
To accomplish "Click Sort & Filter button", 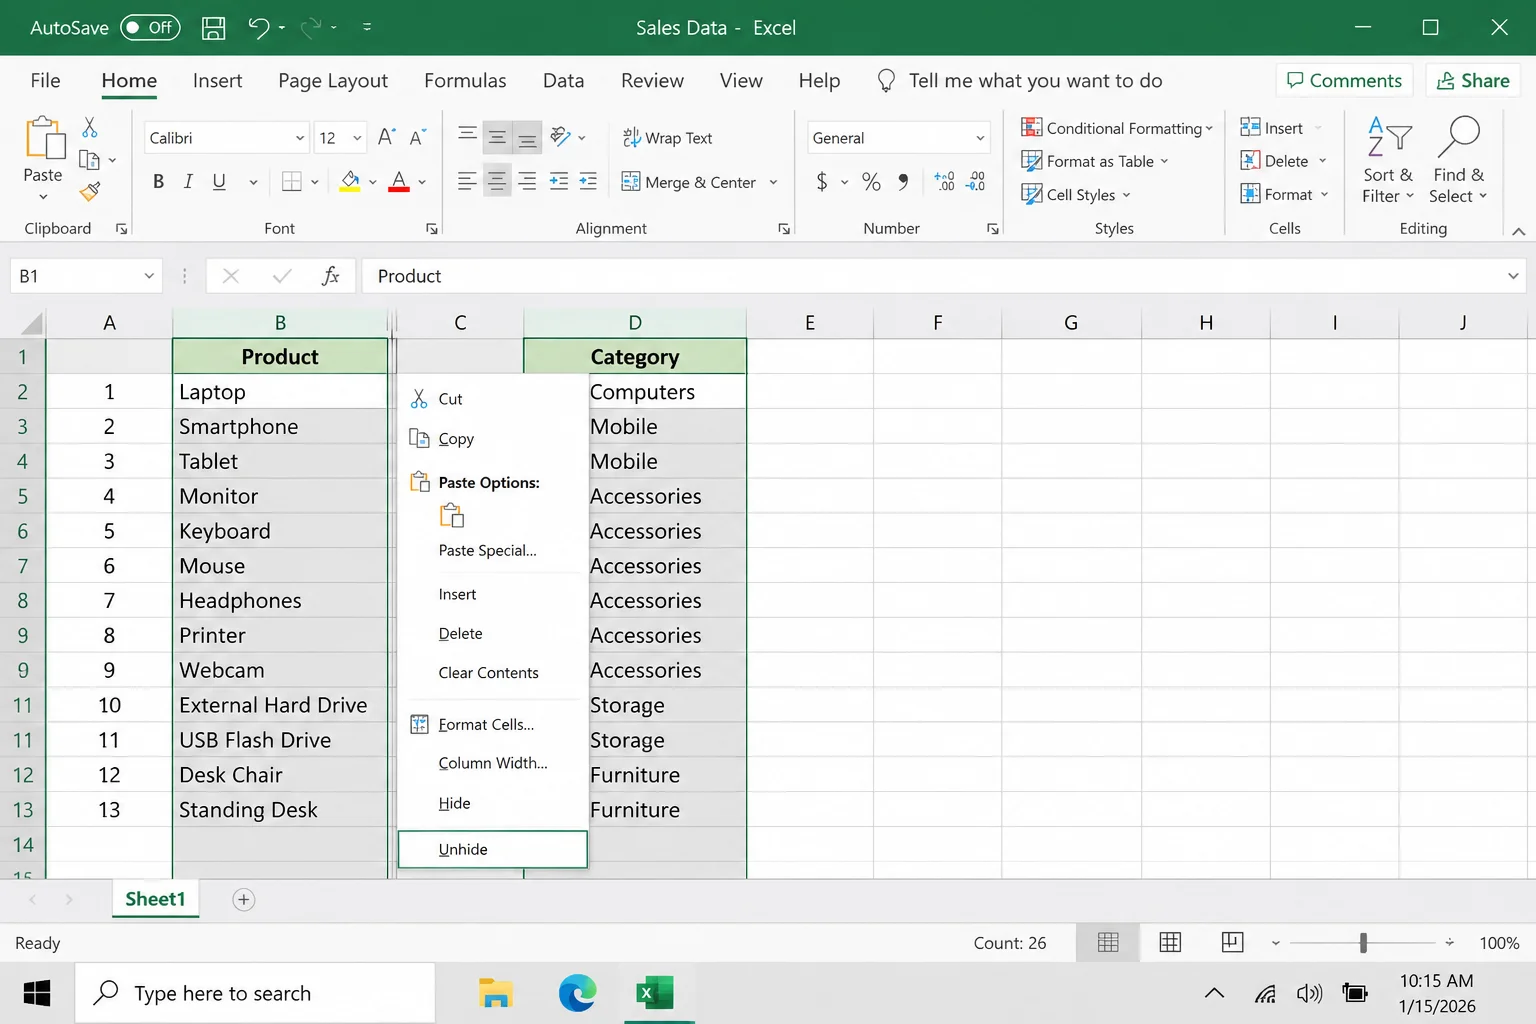I will (1388, 160).
